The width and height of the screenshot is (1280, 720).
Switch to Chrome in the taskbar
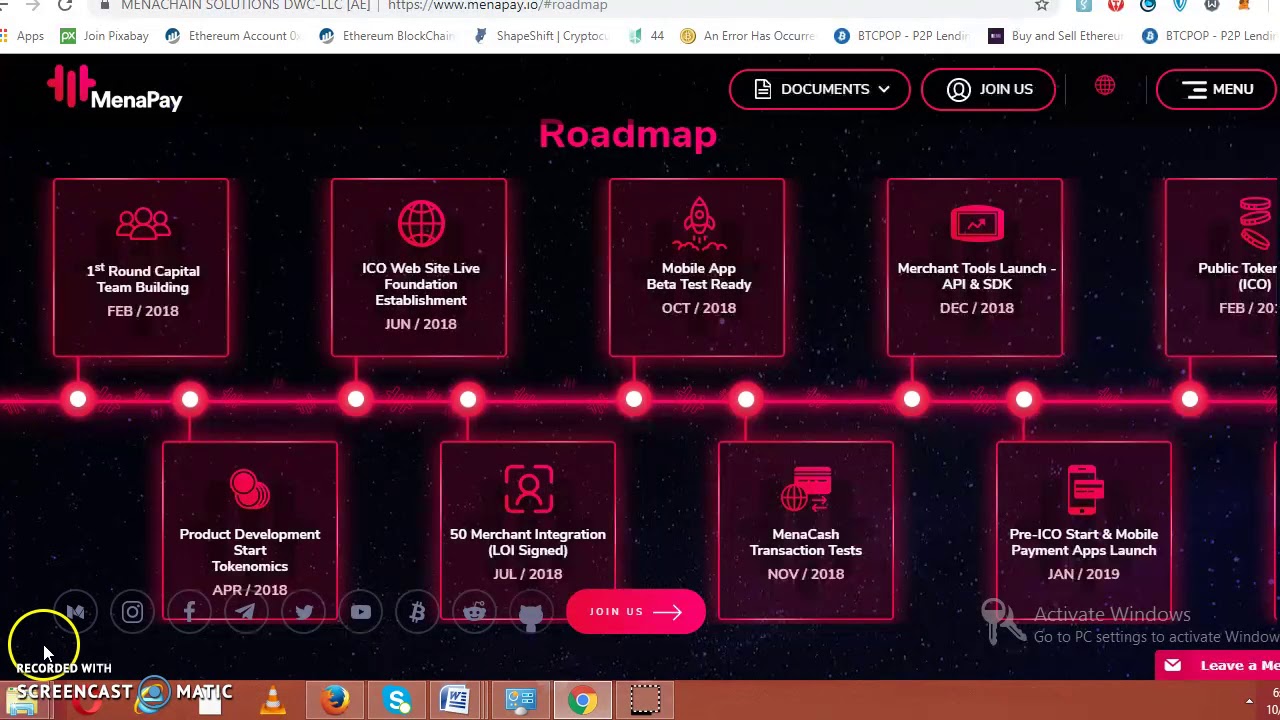click(x=583, y=700)
